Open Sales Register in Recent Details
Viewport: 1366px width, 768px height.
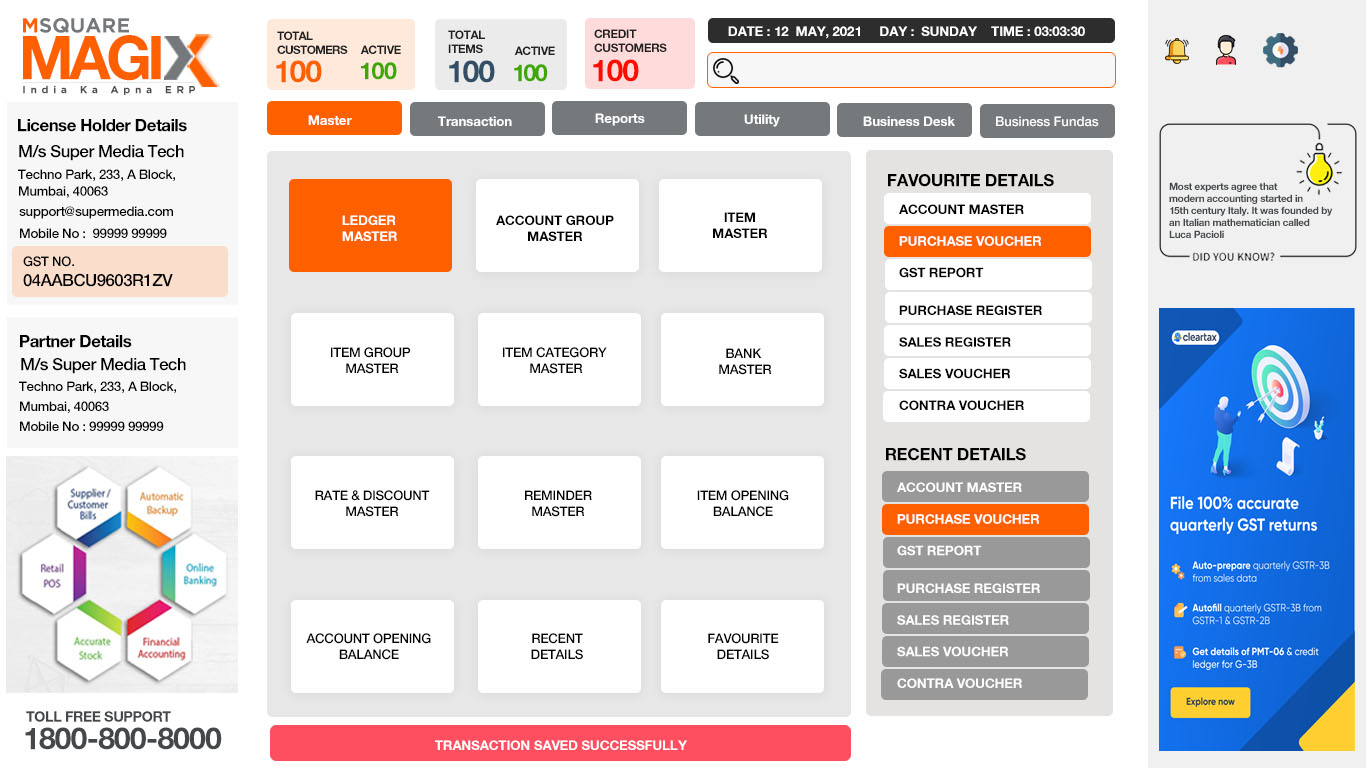985,619
